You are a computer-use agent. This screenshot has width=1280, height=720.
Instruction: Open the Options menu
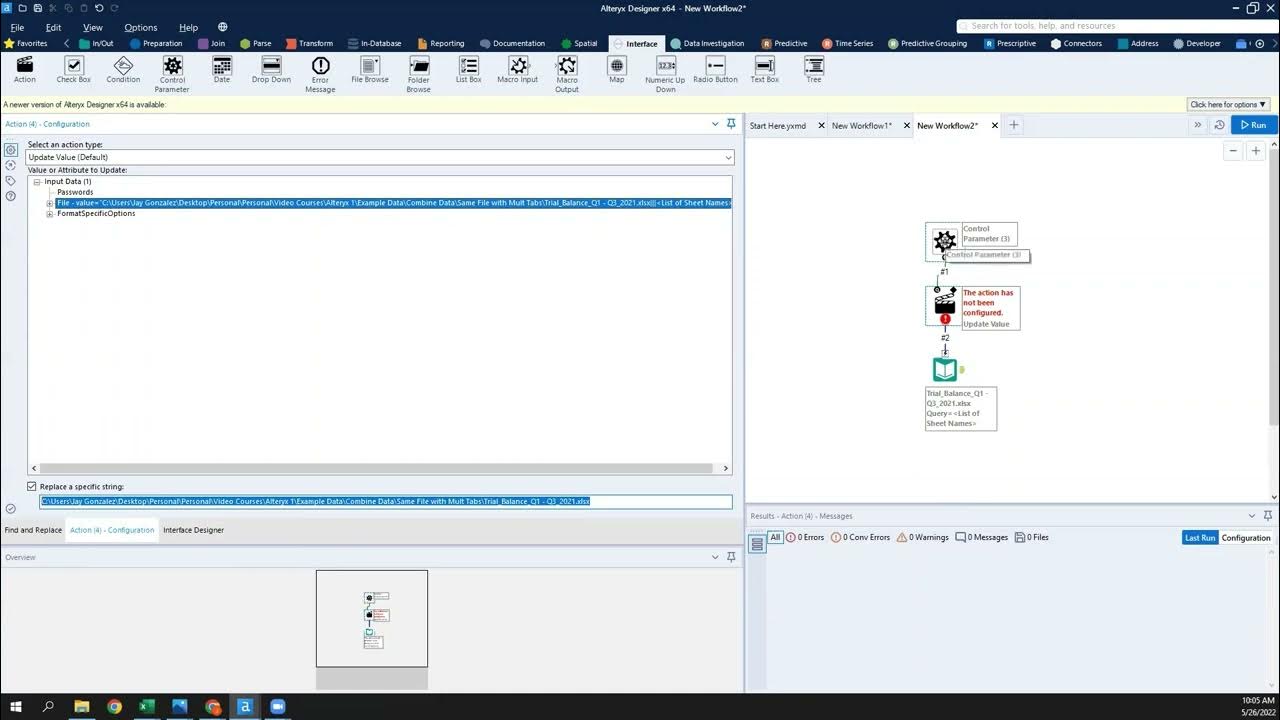[141, 28]
